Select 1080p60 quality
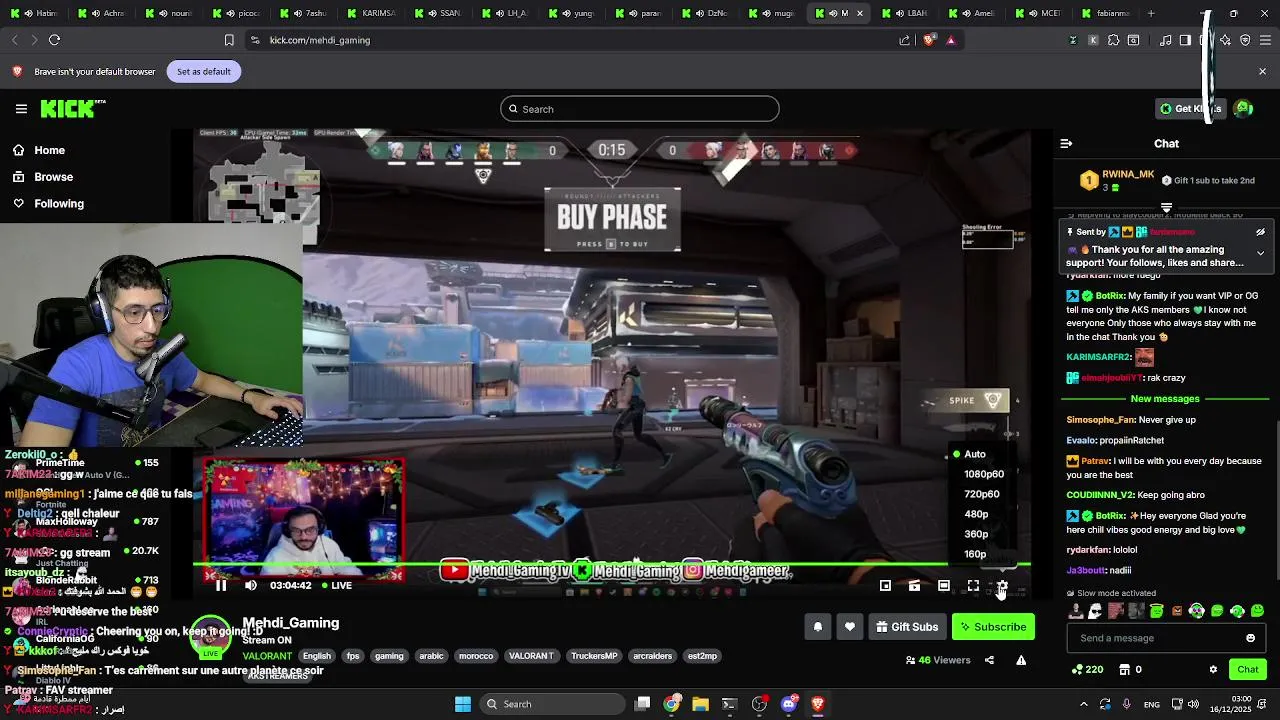 [x=982, y=474]
